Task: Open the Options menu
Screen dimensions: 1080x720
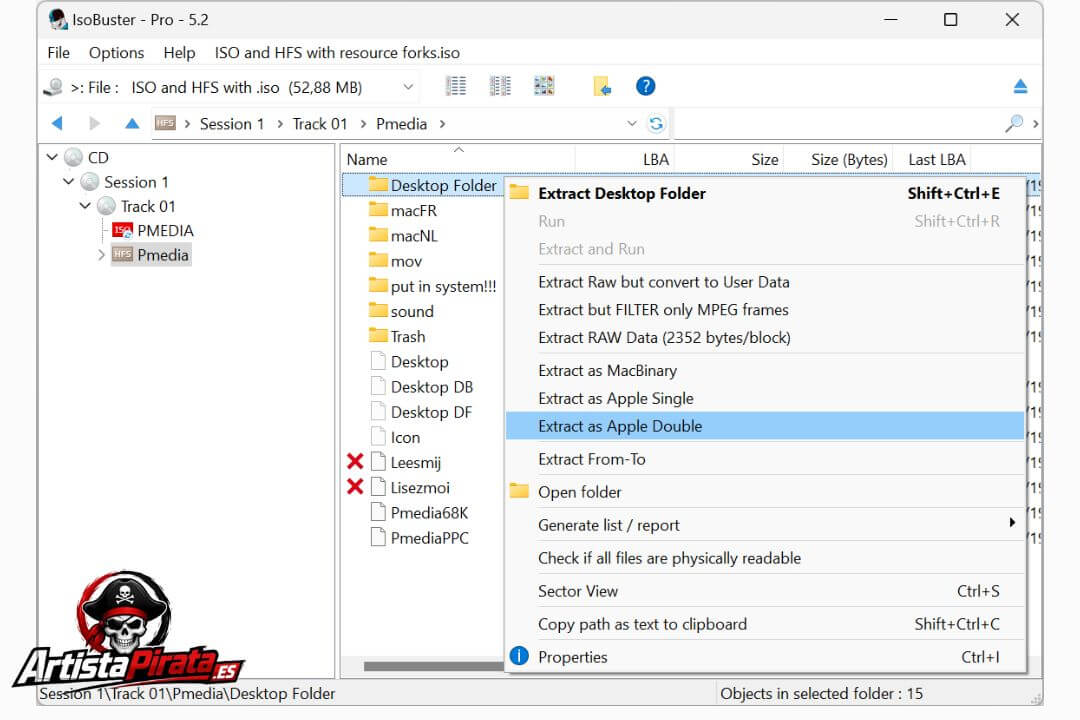Action: coord(116,52)
